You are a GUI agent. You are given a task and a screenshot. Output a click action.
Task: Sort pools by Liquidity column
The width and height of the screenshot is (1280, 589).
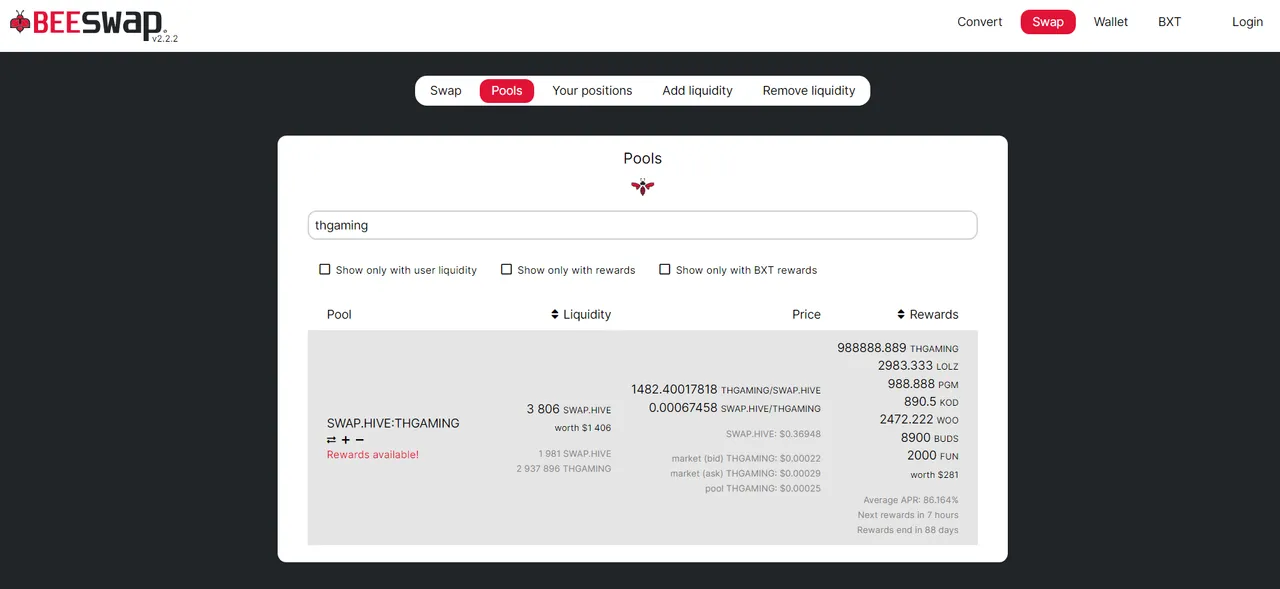pos(581,314)
